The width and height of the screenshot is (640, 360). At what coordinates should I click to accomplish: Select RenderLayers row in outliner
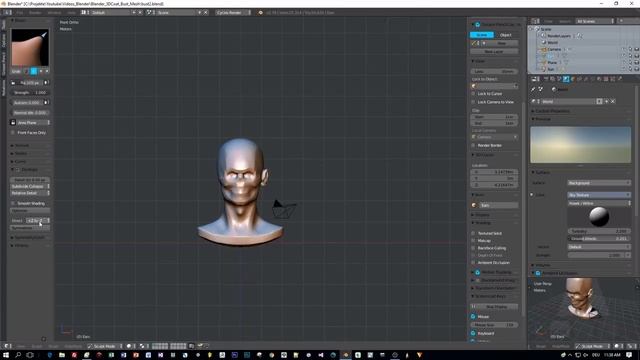pyautogui.click(x=559, y=36)
